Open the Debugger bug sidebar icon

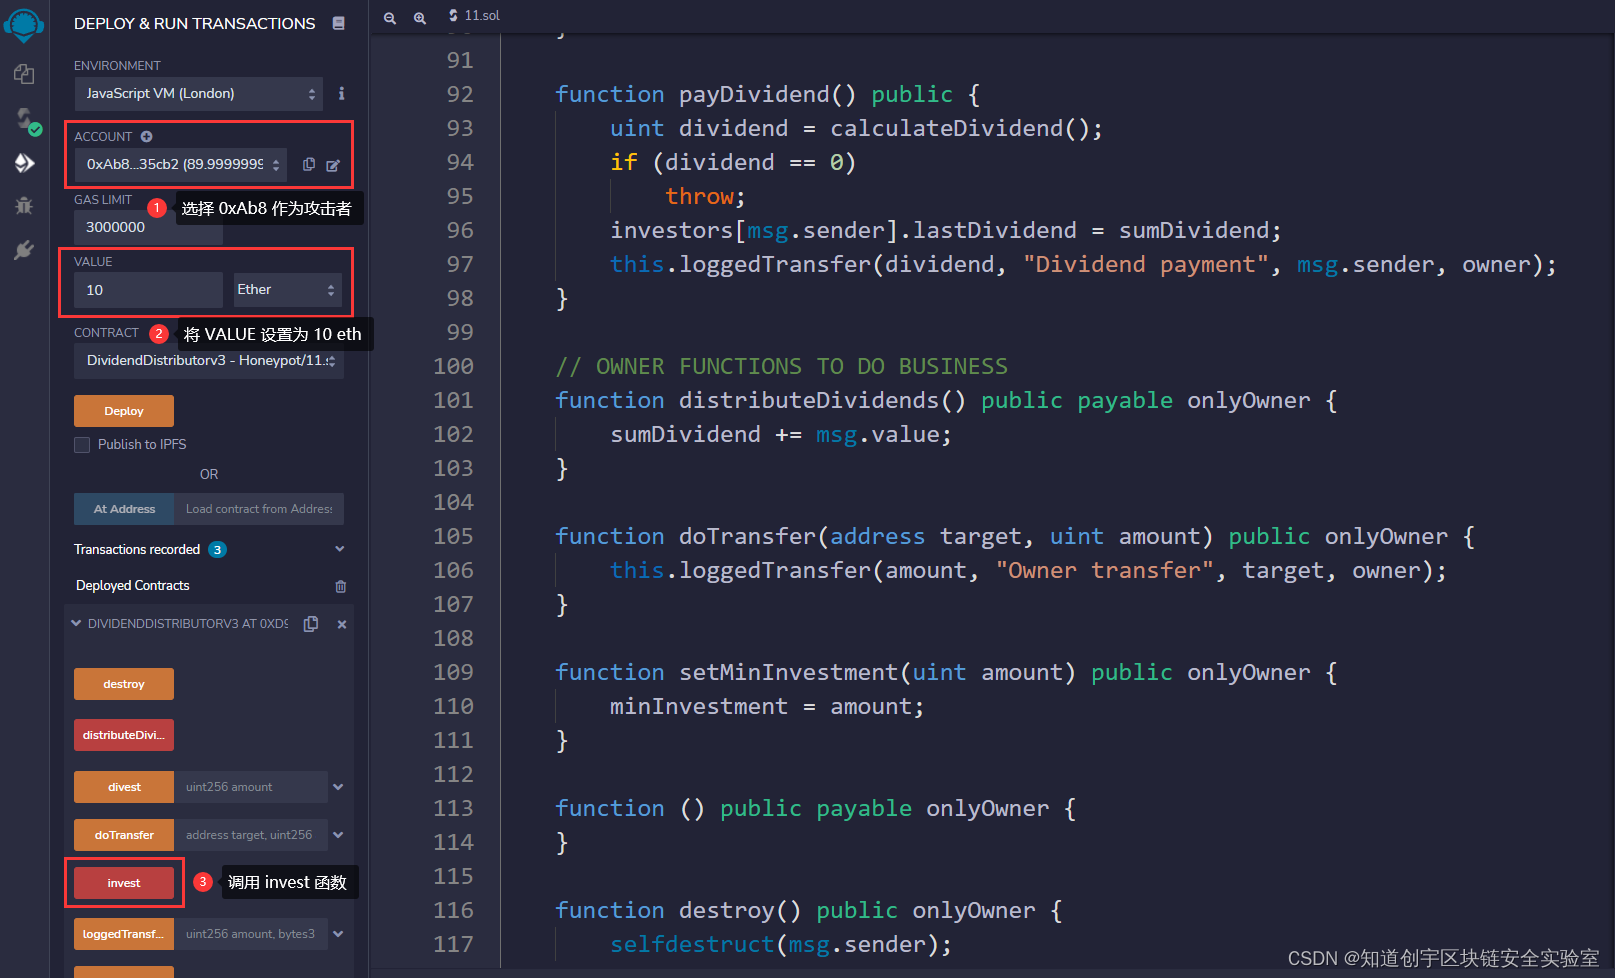(x=24, y=206)
